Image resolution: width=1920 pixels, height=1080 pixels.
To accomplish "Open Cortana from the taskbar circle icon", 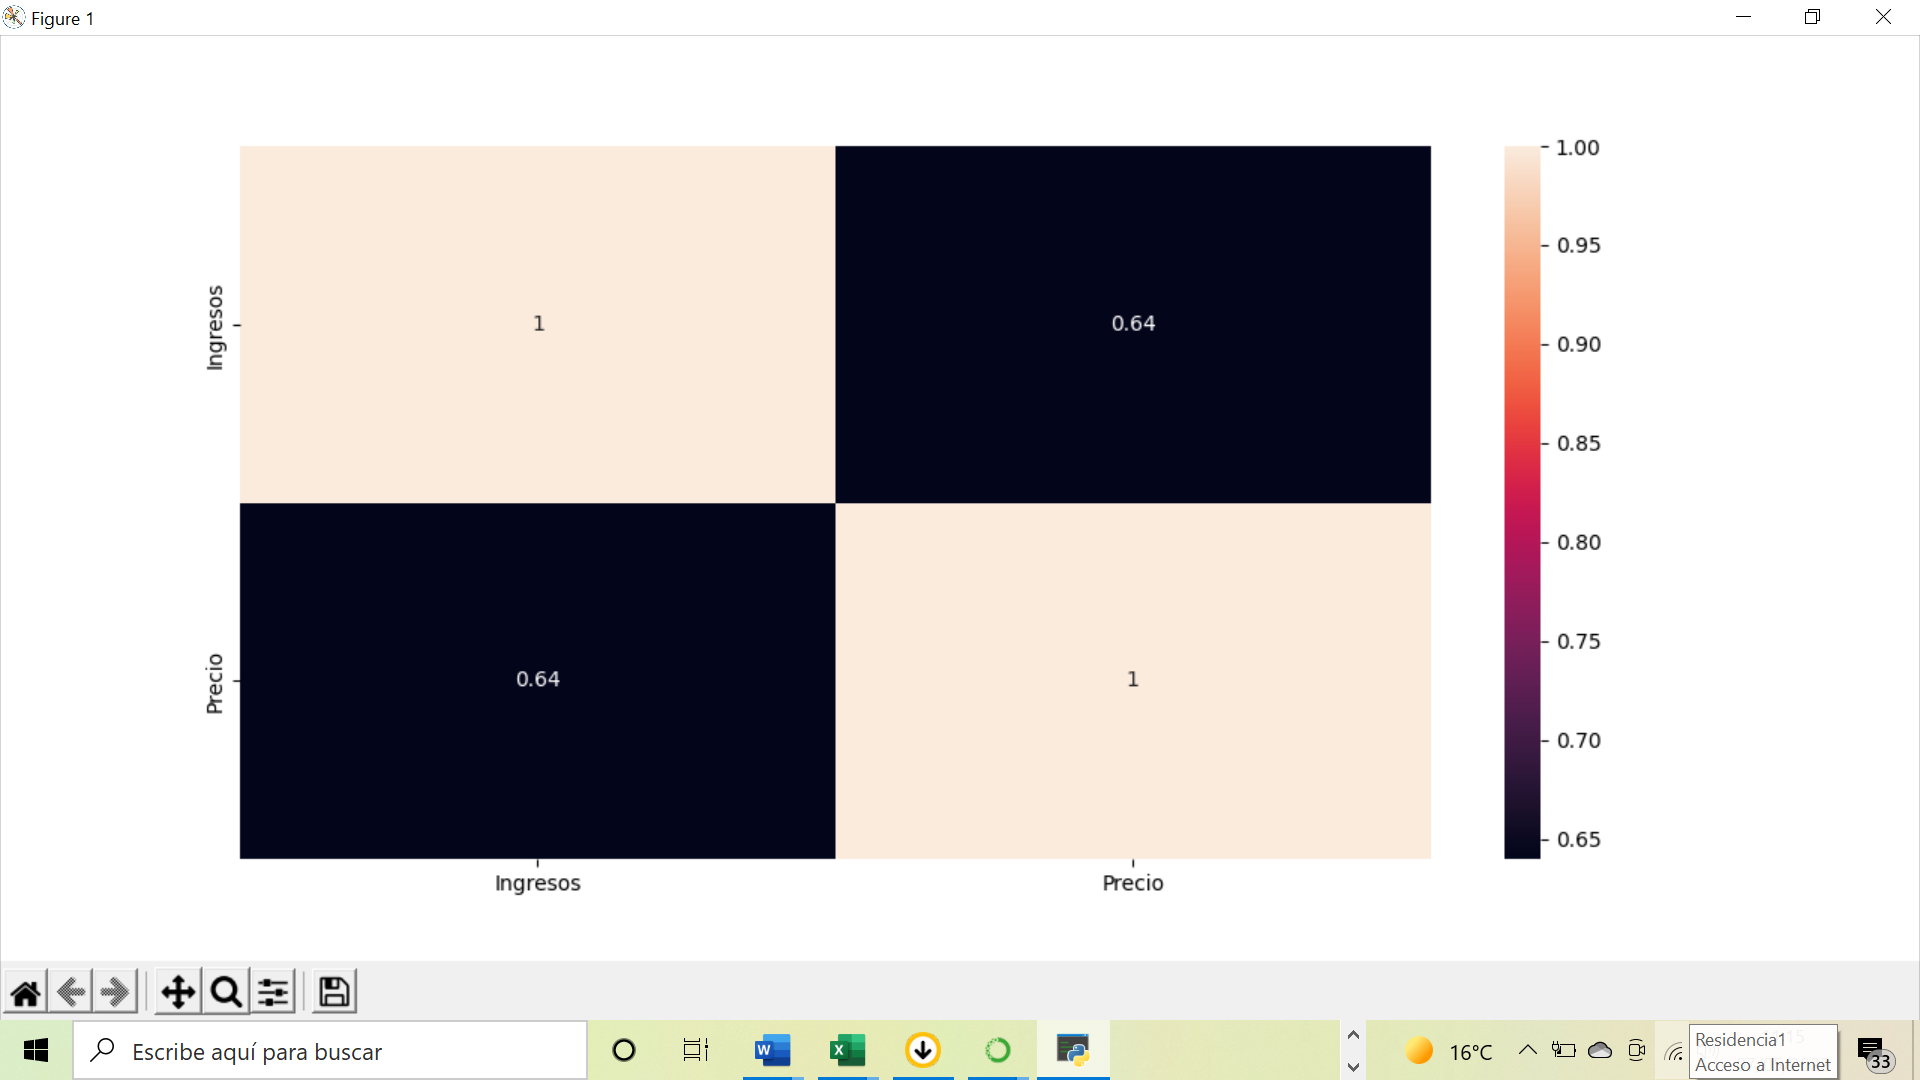I will (624, 1050).
